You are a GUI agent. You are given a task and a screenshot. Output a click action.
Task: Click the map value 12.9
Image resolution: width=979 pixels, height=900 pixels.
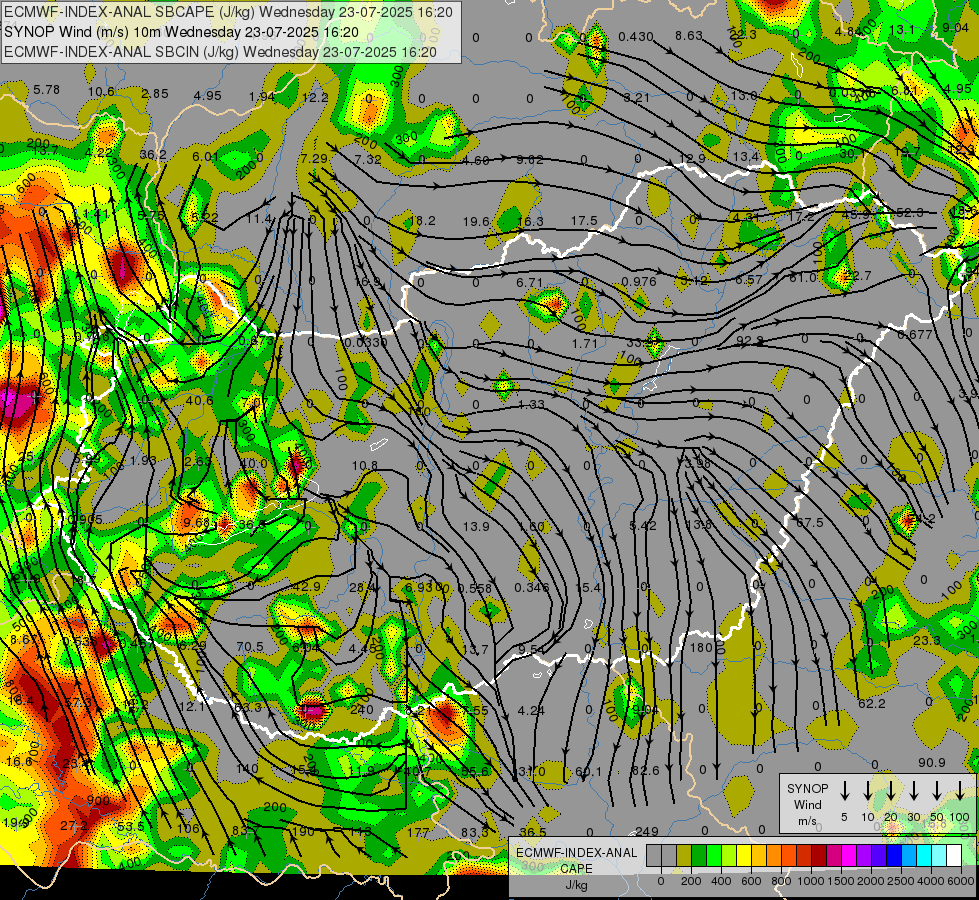(692, 159)
